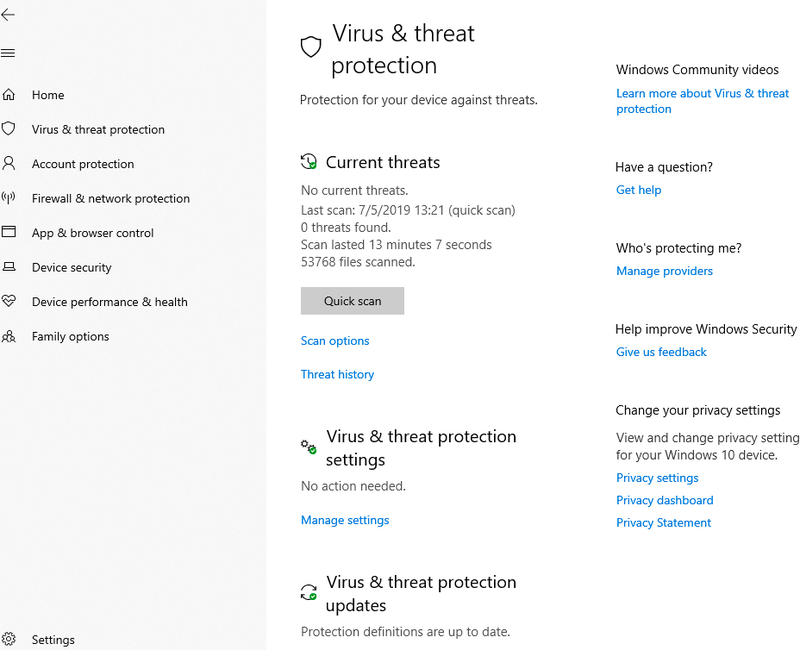
Task: Click the Settings gear icon
Action: pos(9,639)
